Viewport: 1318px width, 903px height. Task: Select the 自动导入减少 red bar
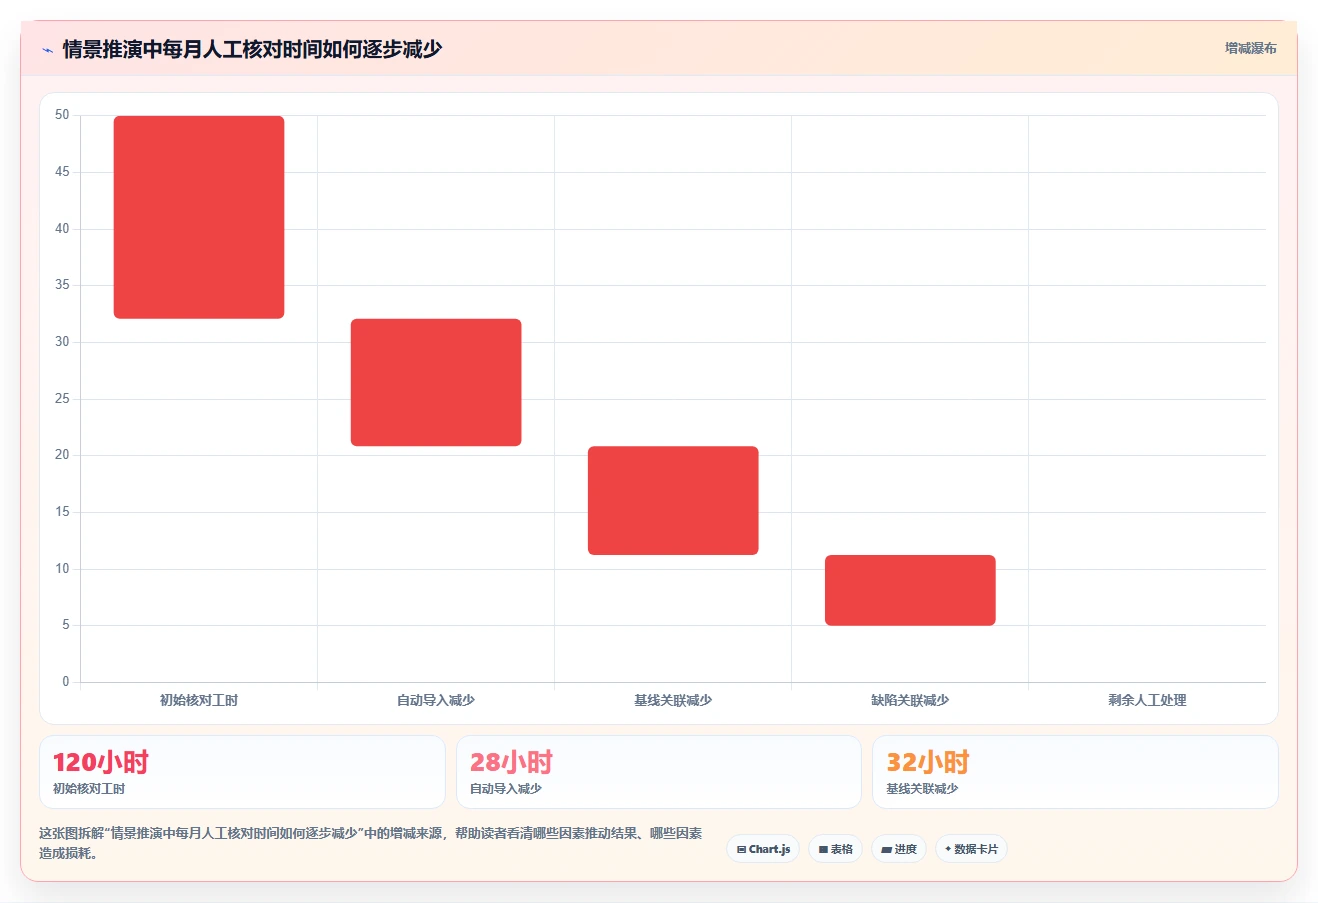pos(436,382)
